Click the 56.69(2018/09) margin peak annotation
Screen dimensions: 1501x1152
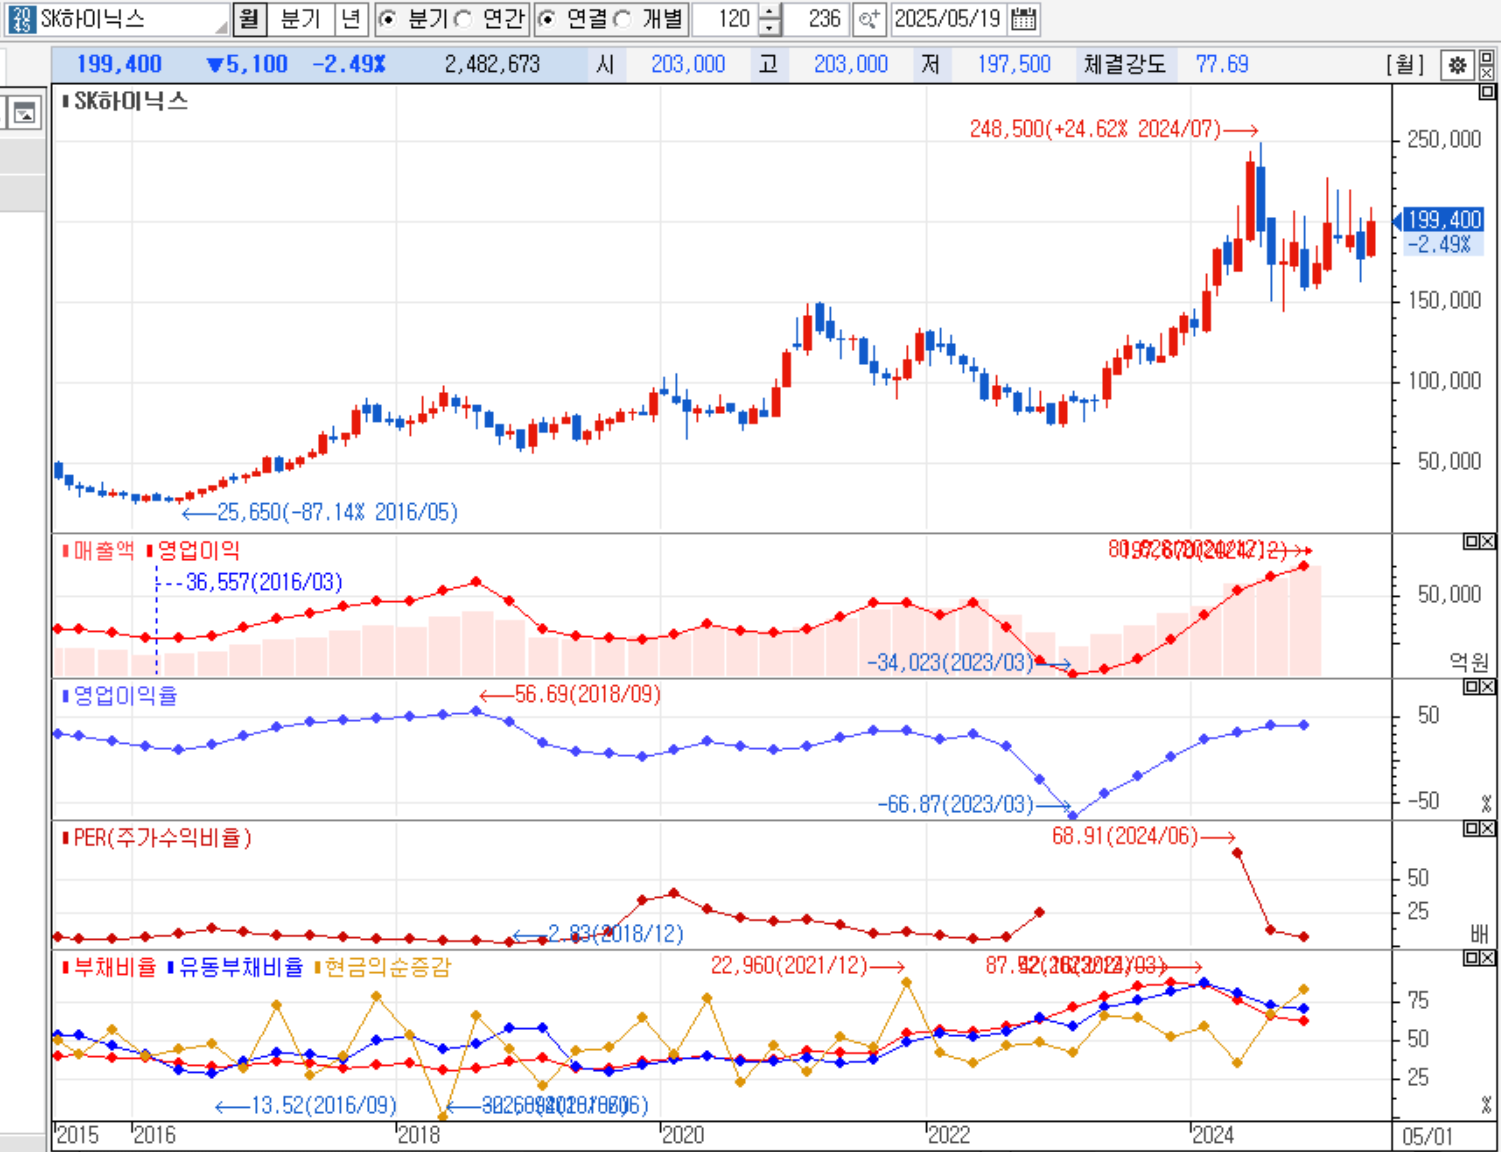pyautogui.click(x=587, y=695)
